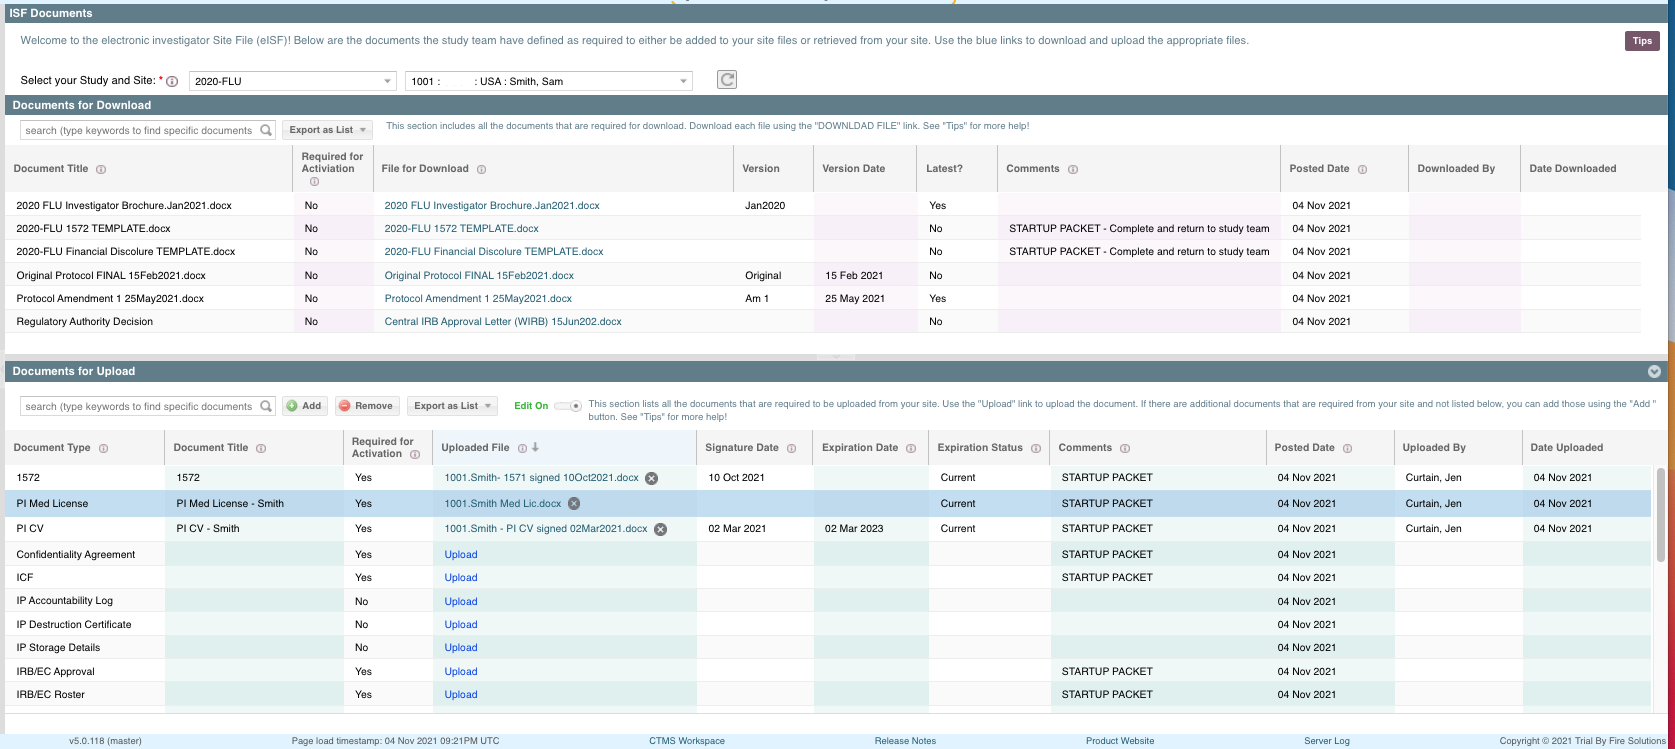Clear the Smith Med Lic uploaded file

574,504
